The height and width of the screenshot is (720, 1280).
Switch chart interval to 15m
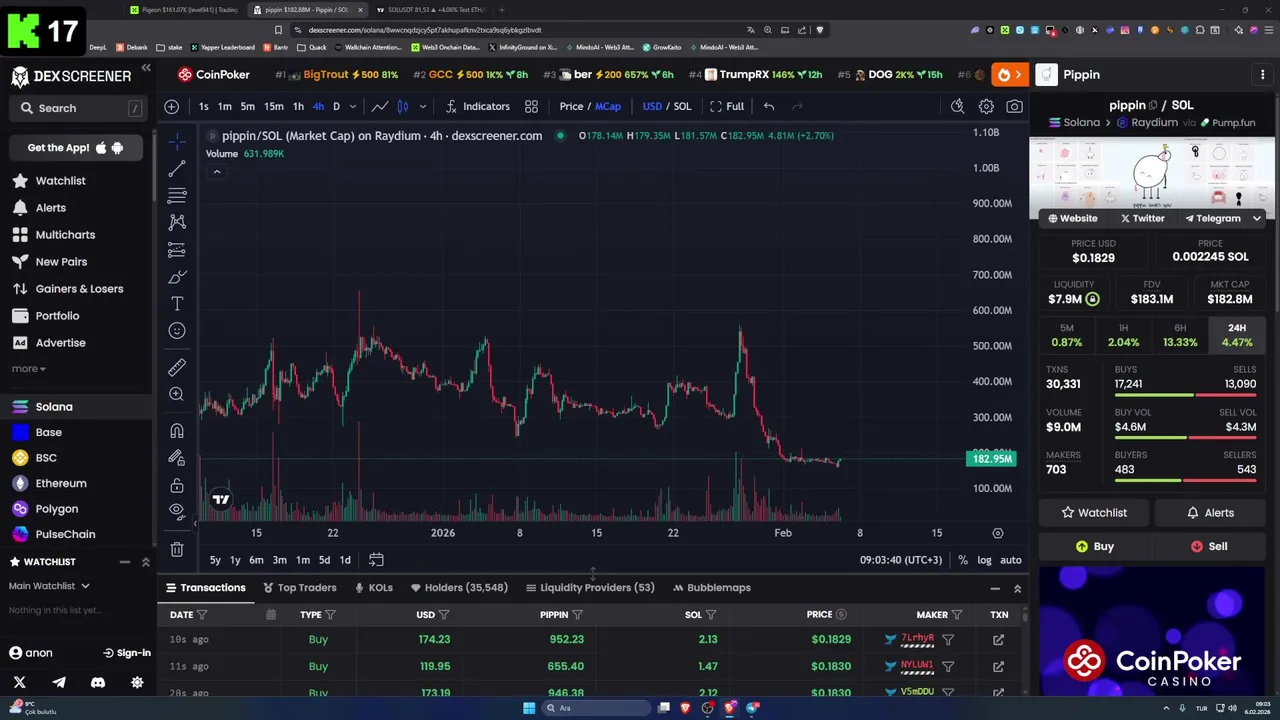click(273, 106)
